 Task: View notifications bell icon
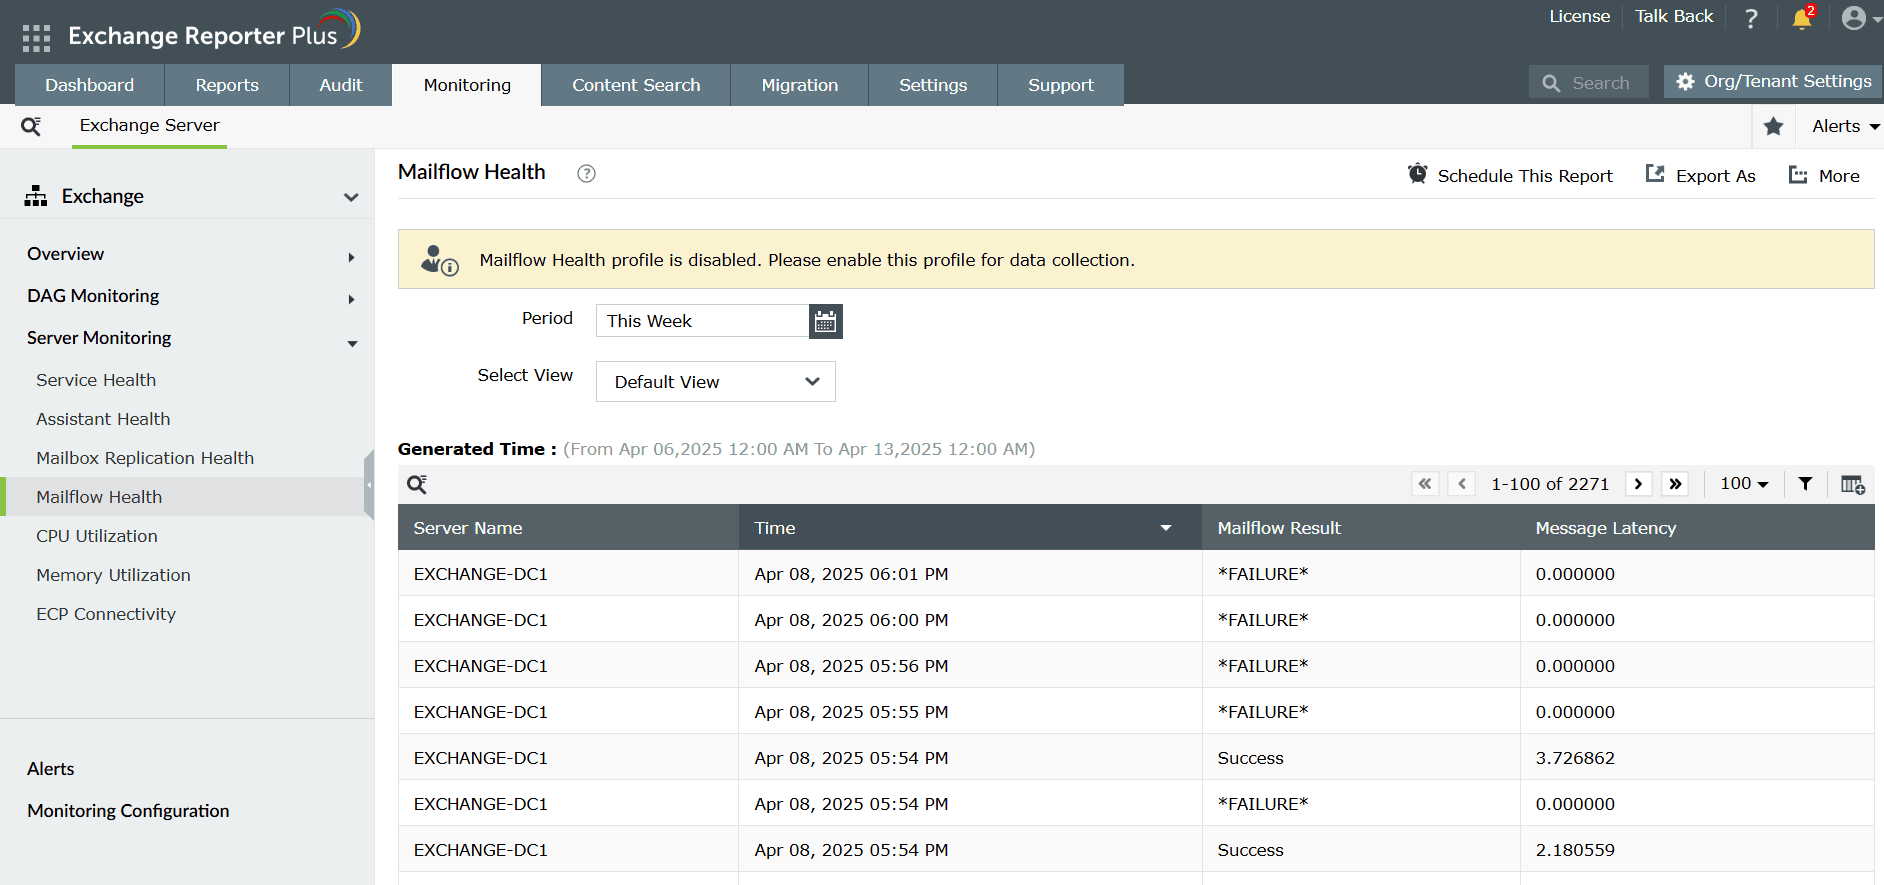(x=1802, y=19)
